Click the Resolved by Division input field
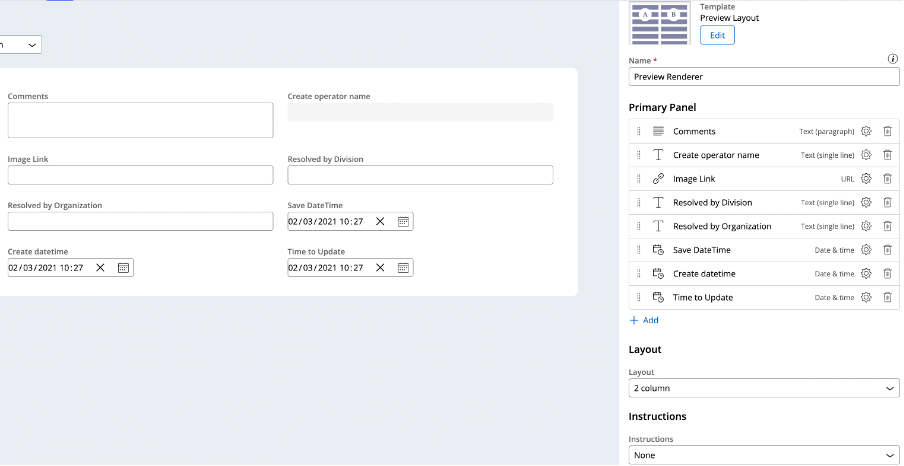Screen dimensions: 904x466 (x=420, y=175)
